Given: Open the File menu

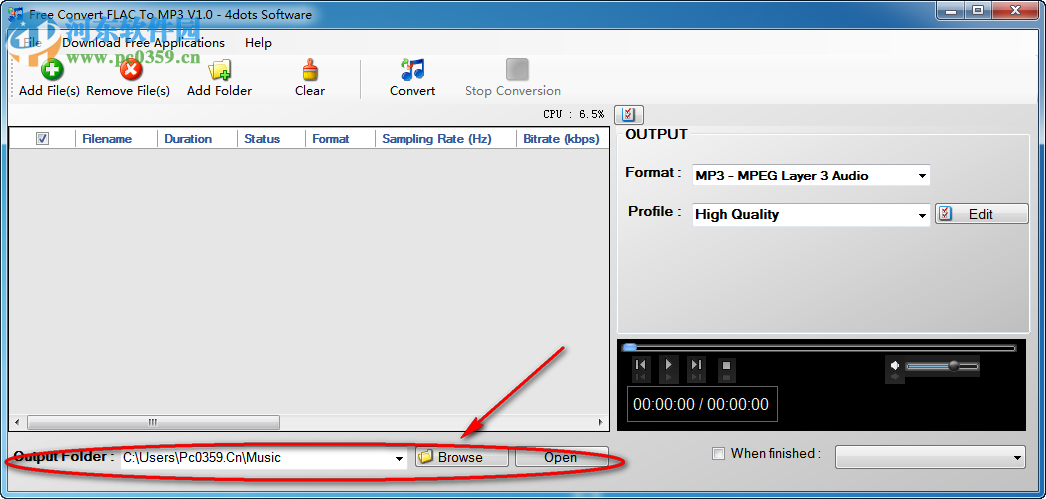Looking at the screenshot, I should 32,43.
